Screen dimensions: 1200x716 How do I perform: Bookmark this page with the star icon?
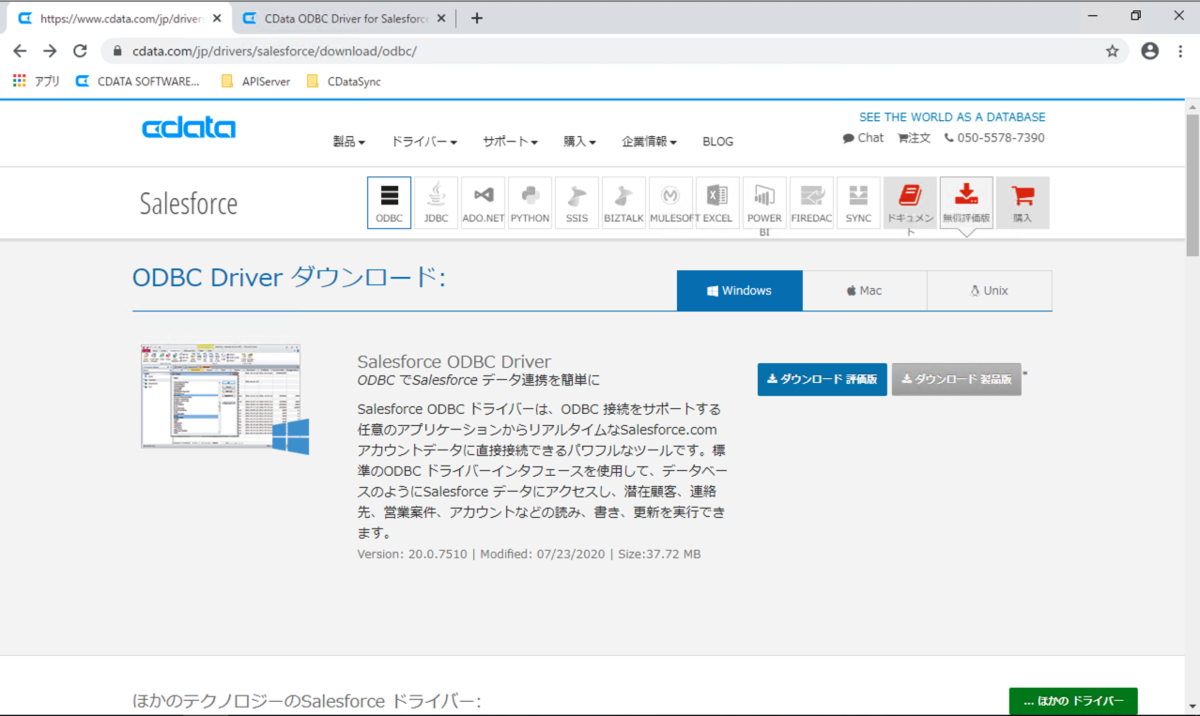coord(1112,51)
